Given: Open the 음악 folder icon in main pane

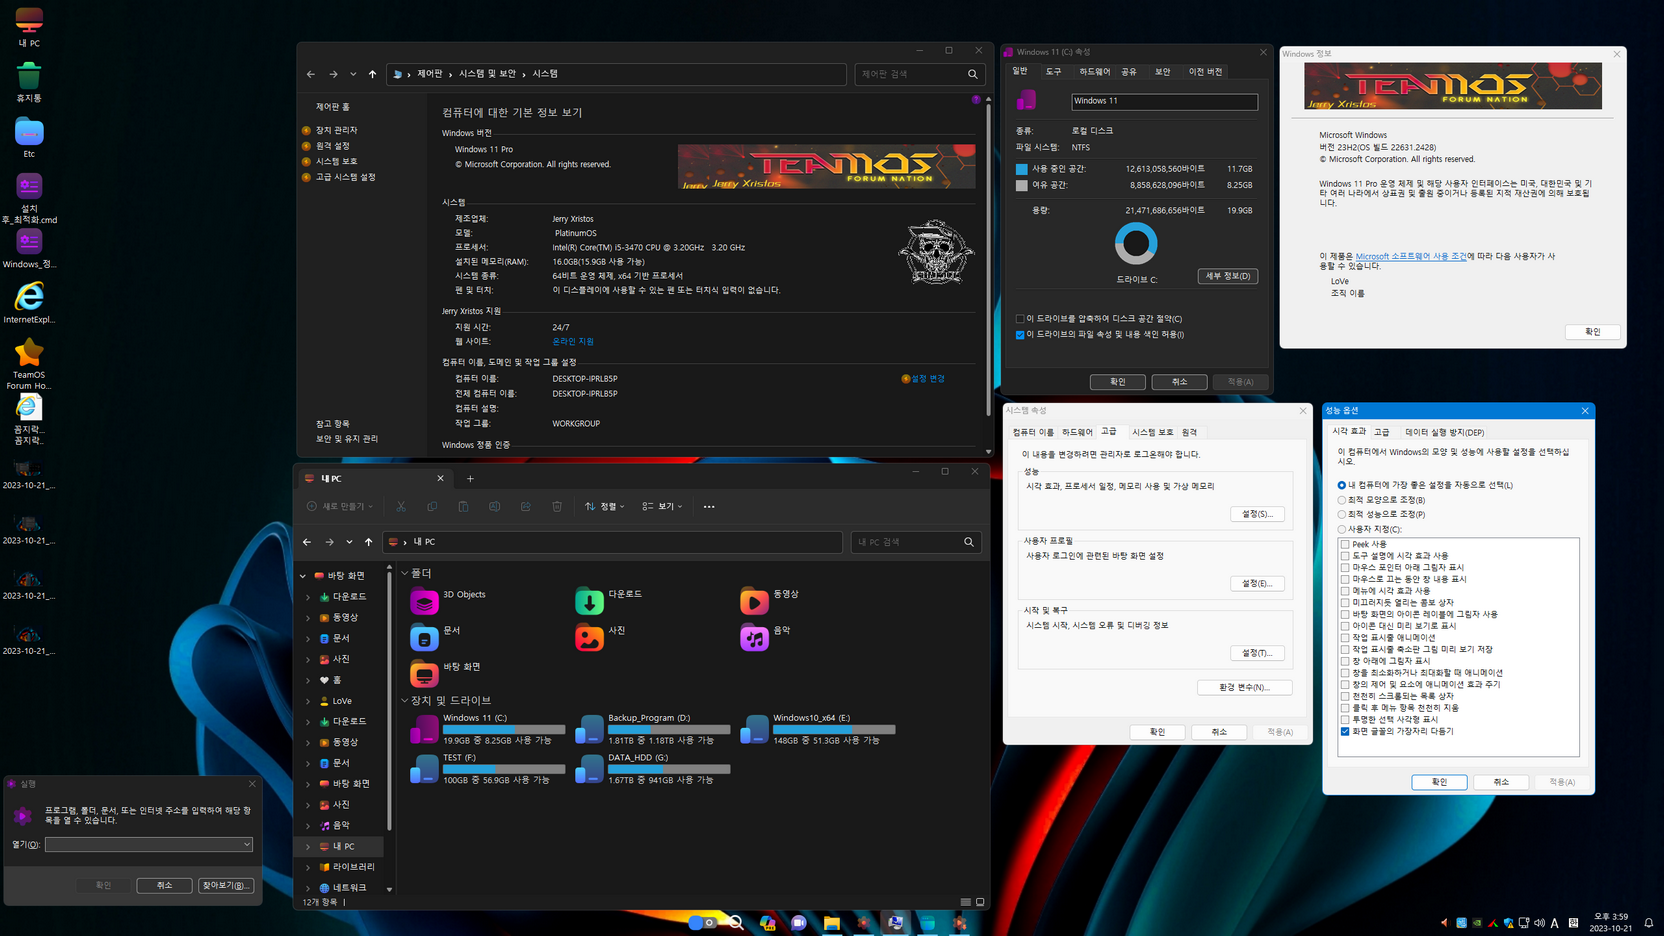Looking at the screenshot, I should click(754, 637).
